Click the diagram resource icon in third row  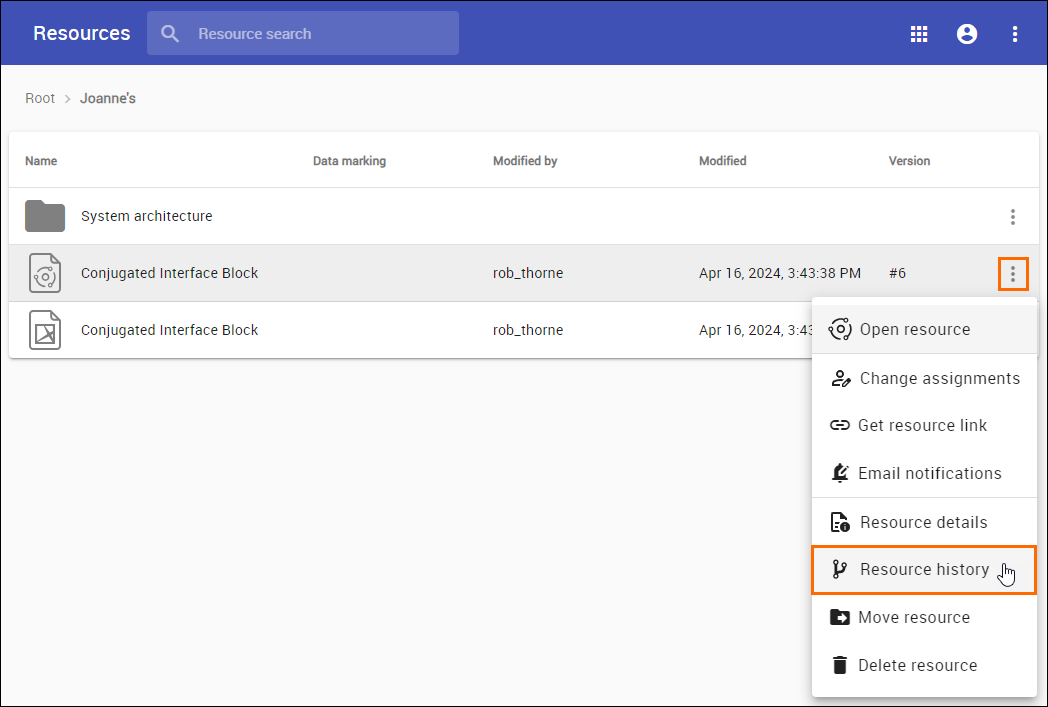(45, 330)
